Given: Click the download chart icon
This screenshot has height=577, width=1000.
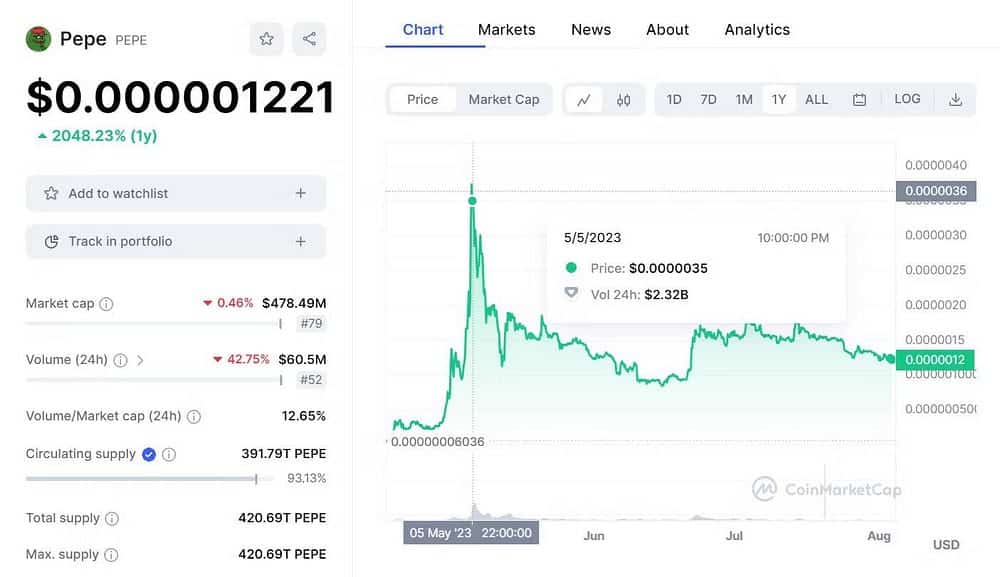Looking at the screenshot, I should pyautogui.click(x=955, y=99).
